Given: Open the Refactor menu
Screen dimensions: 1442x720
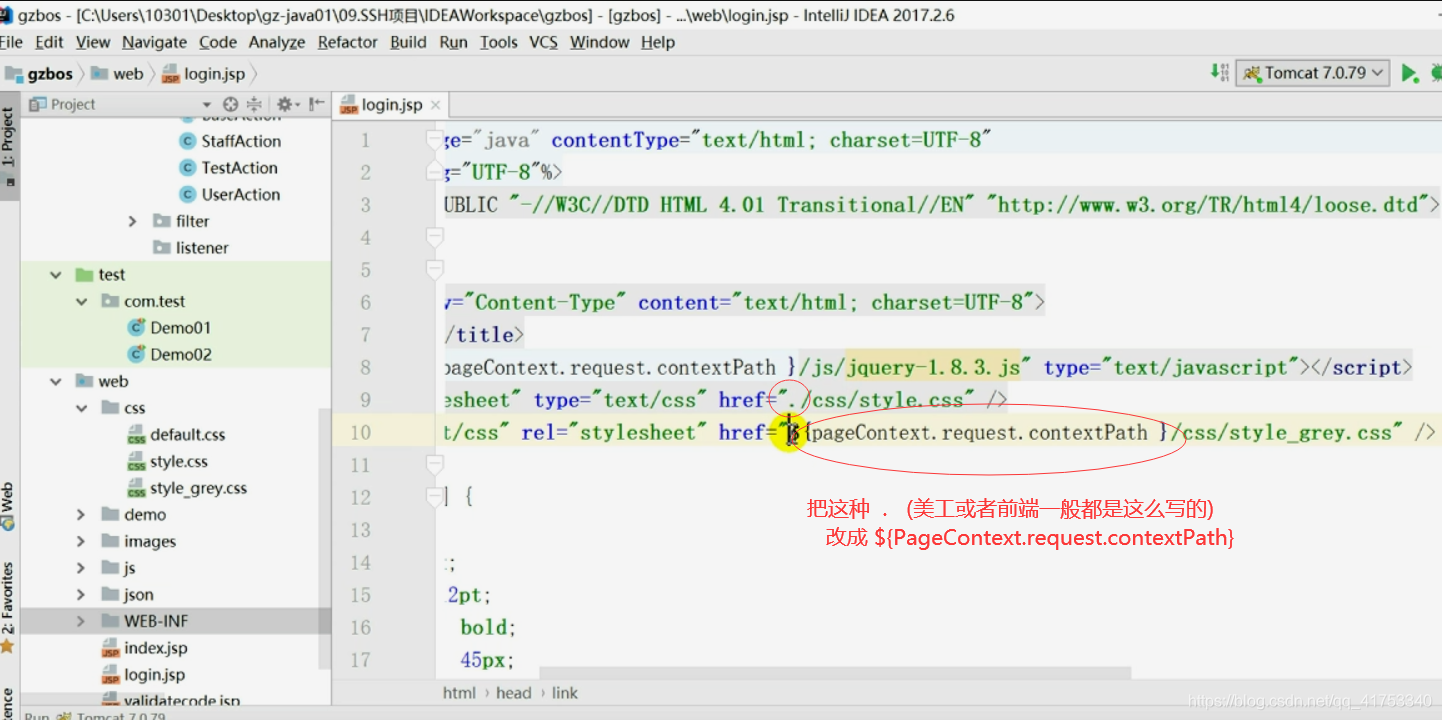Looking at the screenshot, I should 347,42.
